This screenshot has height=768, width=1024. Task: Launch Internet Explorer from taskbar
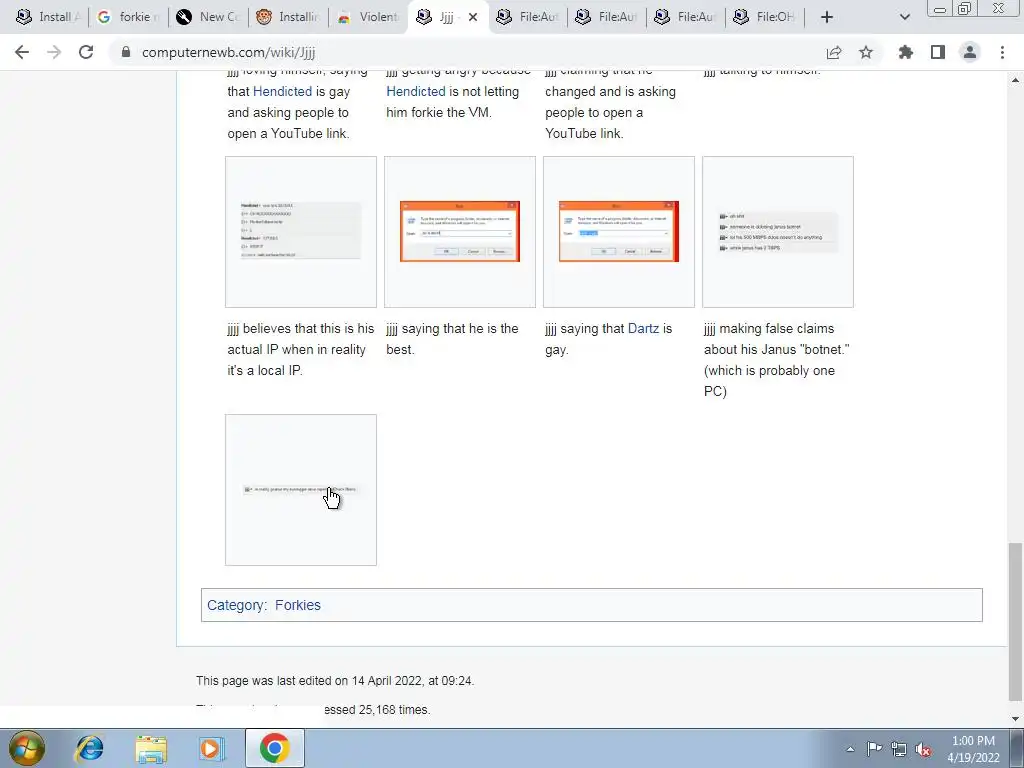click(89, 748)
